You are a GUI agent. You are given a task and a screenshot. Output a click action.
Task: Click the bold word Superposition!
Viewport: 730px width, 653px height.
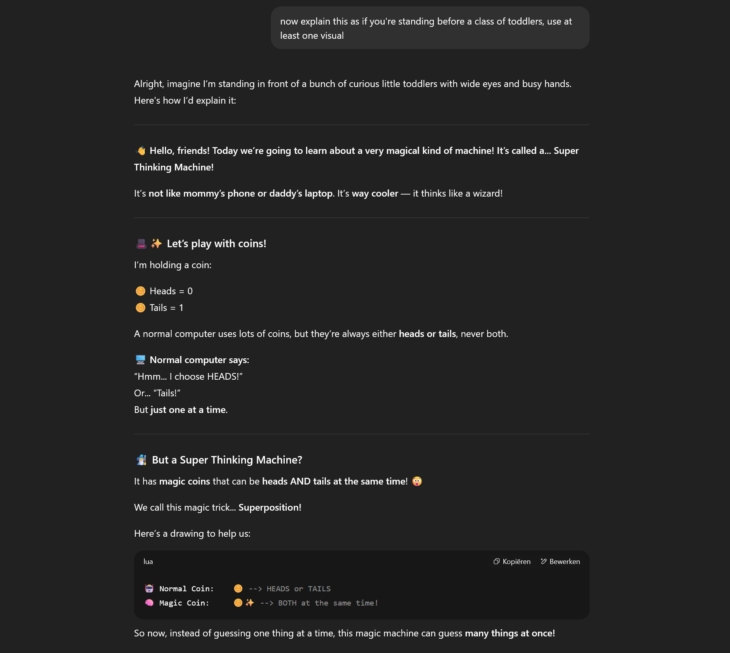click(270, 507)
